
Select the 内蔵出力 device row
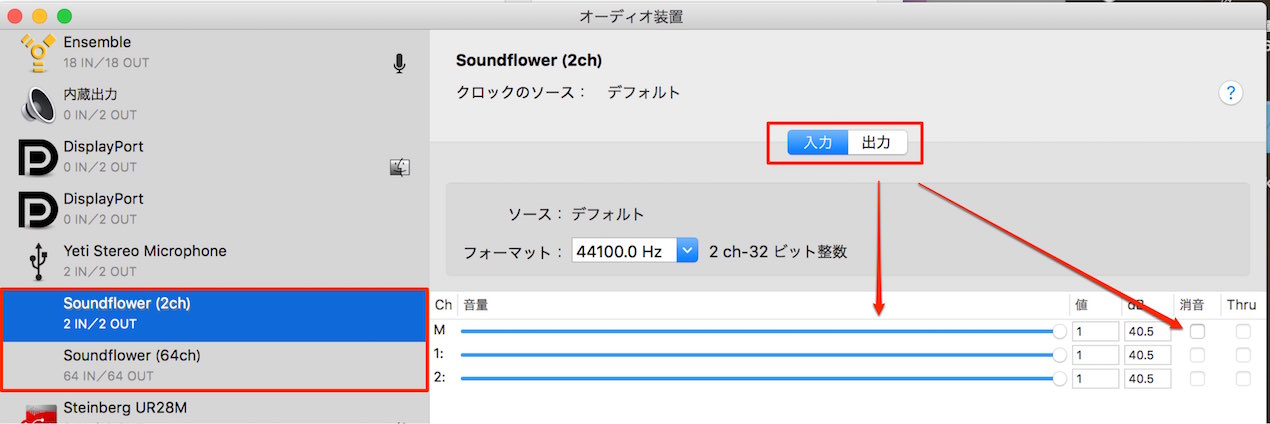(x=214, y=104)
